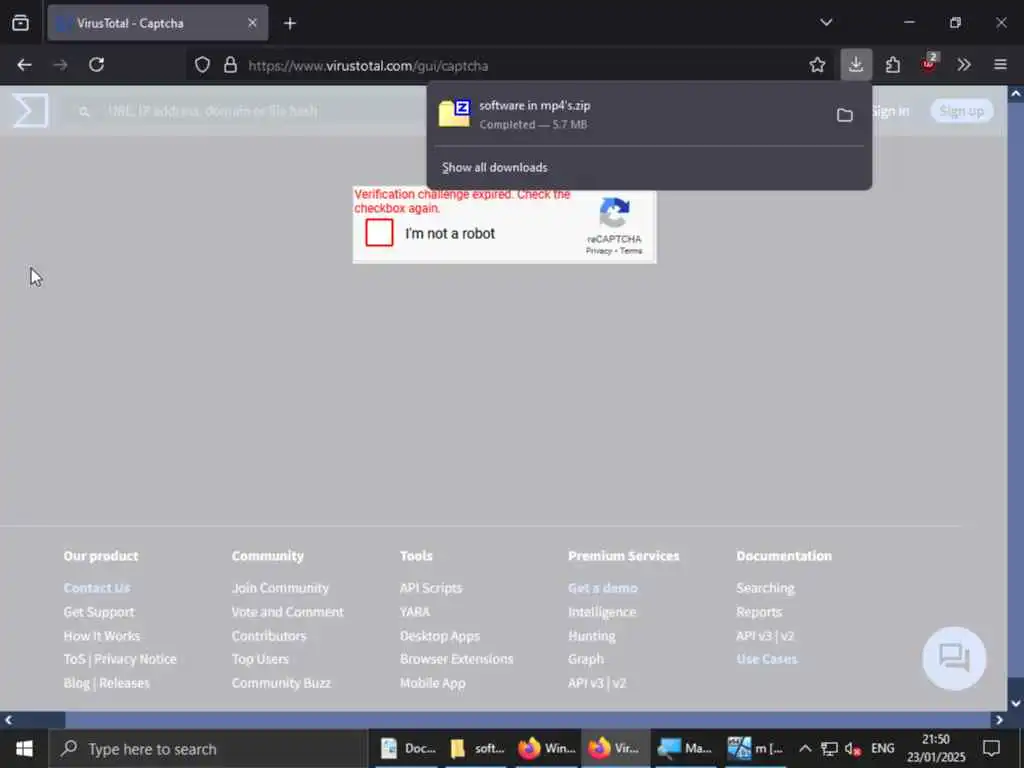Open the YARA tools link
Viewport: 1024px width, 768px height.
click(415, 612)
